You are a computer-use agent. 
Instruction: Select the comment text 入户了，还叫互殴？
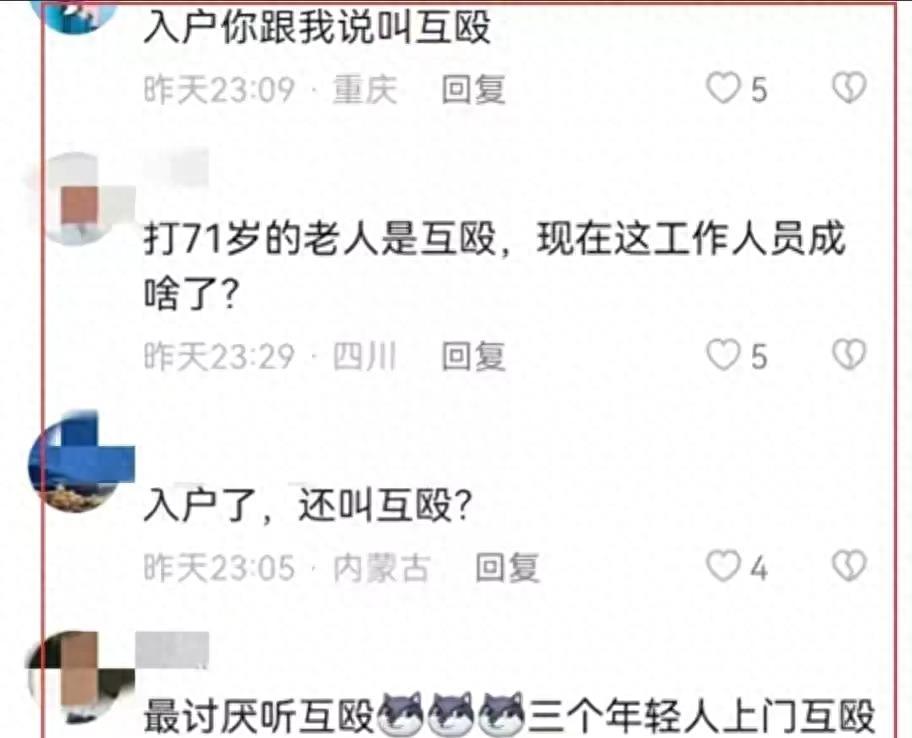pyautogui.click(x=307, y=505)
